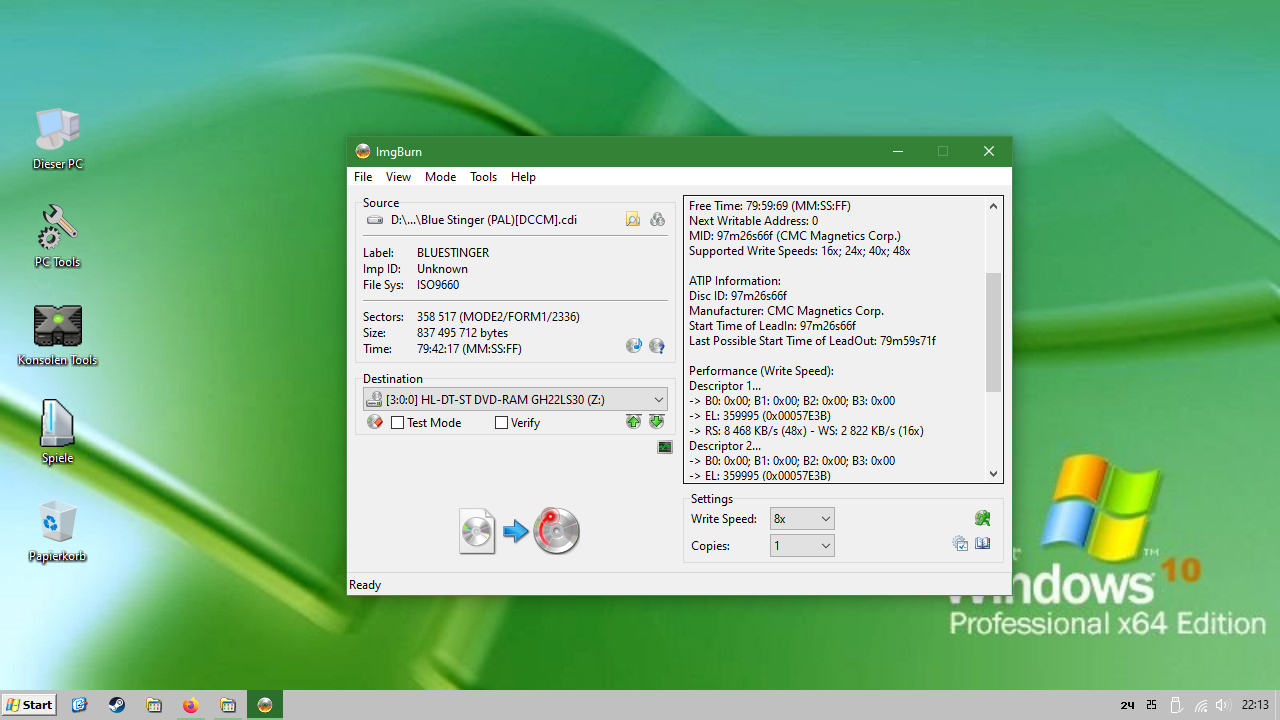Click the line 'Free Time: 79:59:69 (MM:SS:FF)'
Screen dimensions: 1280x720
(x=770, y=206)
